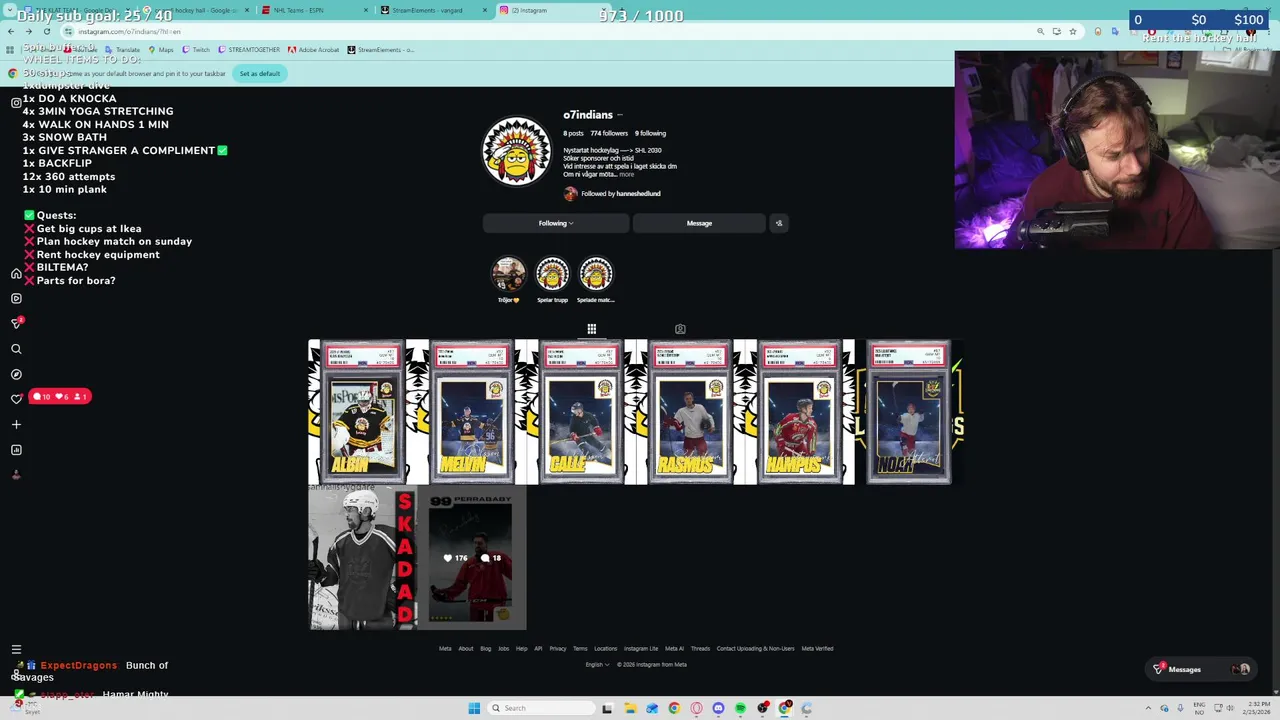The height and width of the screenshot is (720, 1280).
Task: Open direct messages paper-plane icon
Action: coord(16,323)
